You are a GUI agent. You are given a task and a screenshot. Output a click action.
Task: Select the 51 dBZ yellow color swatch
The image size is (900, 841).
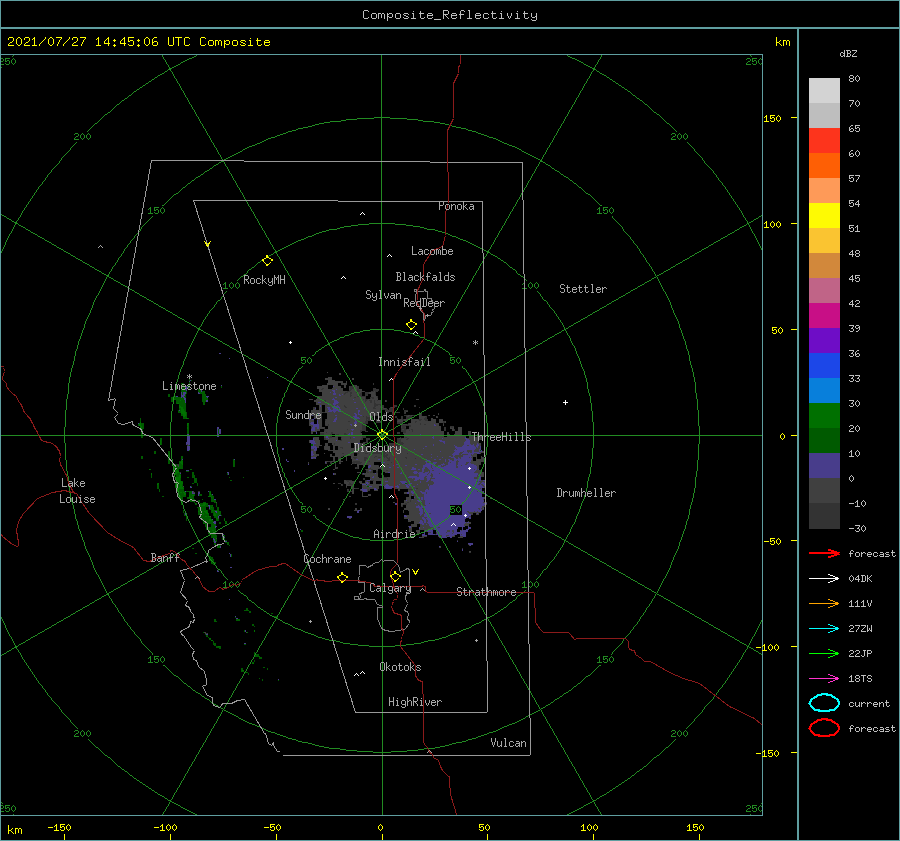[x=824, y=216]
